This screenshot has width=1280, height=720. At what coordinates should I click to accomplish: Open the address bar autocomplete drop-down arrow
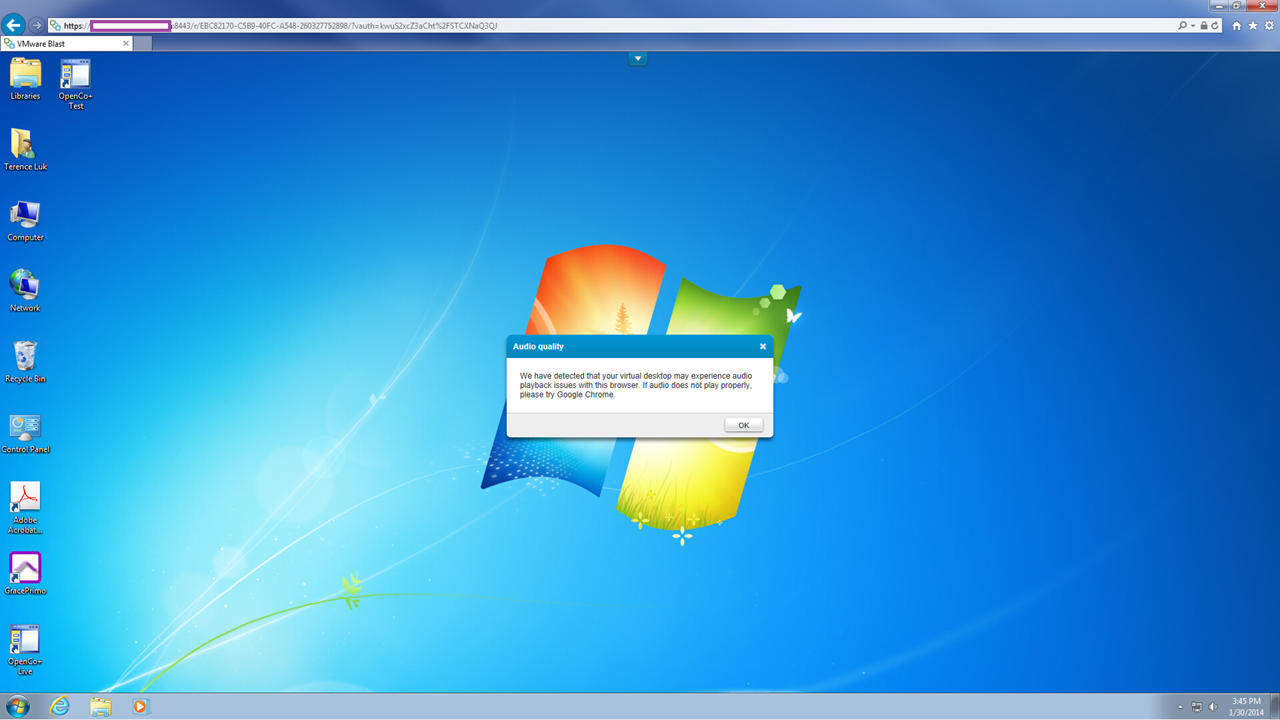[x=1193, y=25]
